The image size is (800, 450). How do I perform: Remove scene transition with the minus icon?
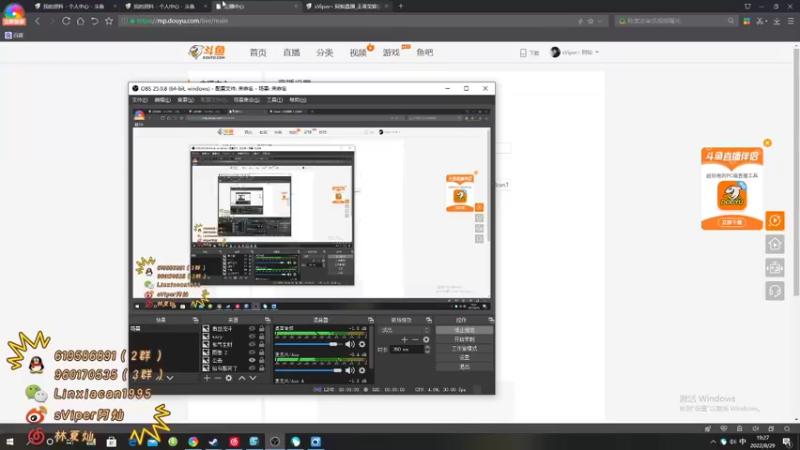coord(415,339)
